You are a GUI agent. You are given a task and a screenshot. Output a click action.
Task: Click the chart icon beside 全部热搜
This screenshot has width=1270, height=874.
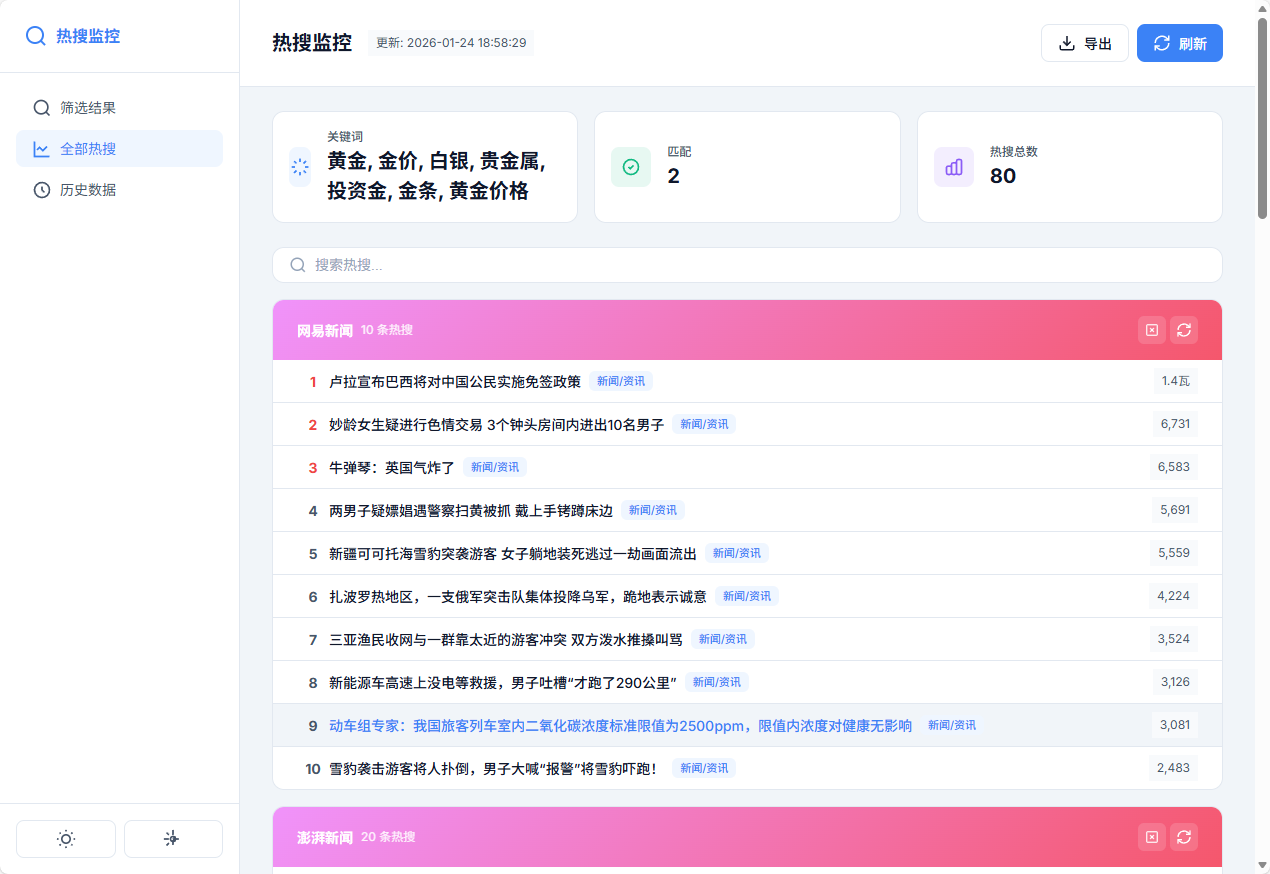tap(41, 148)
